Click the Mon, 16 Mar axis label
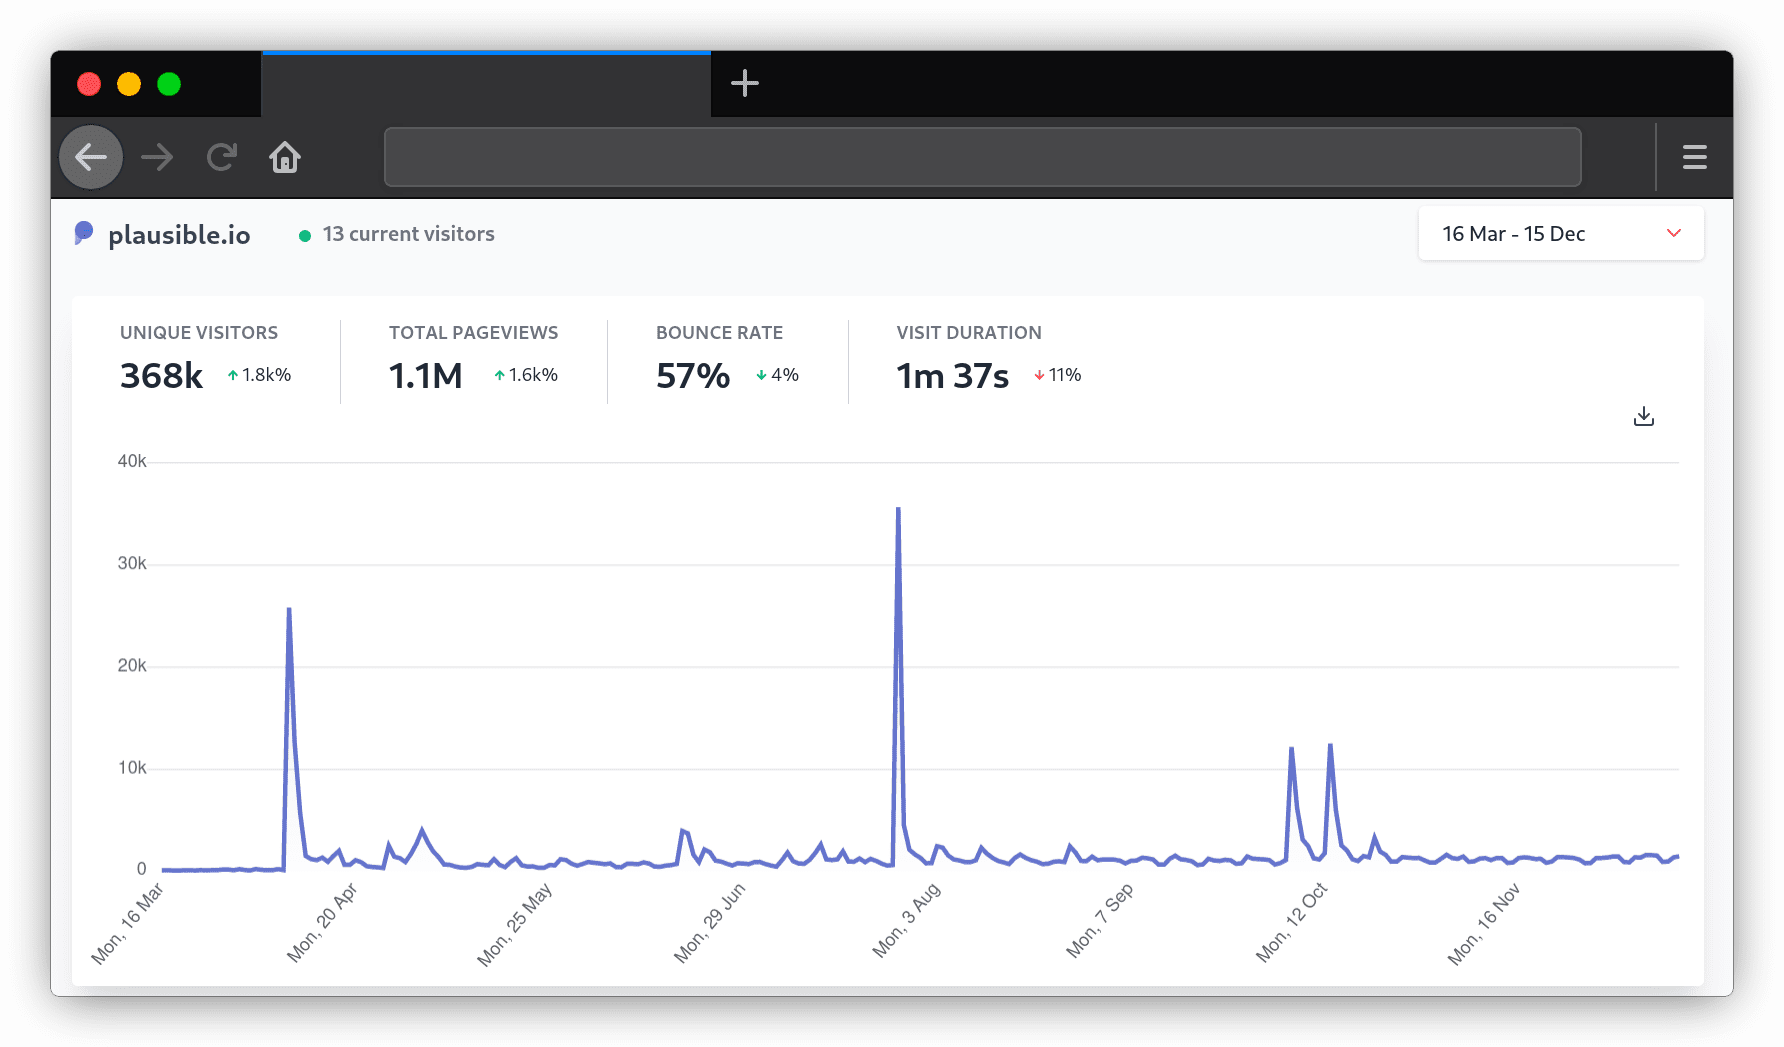This screenshot has width=1784, height=1047. [127, 924]
